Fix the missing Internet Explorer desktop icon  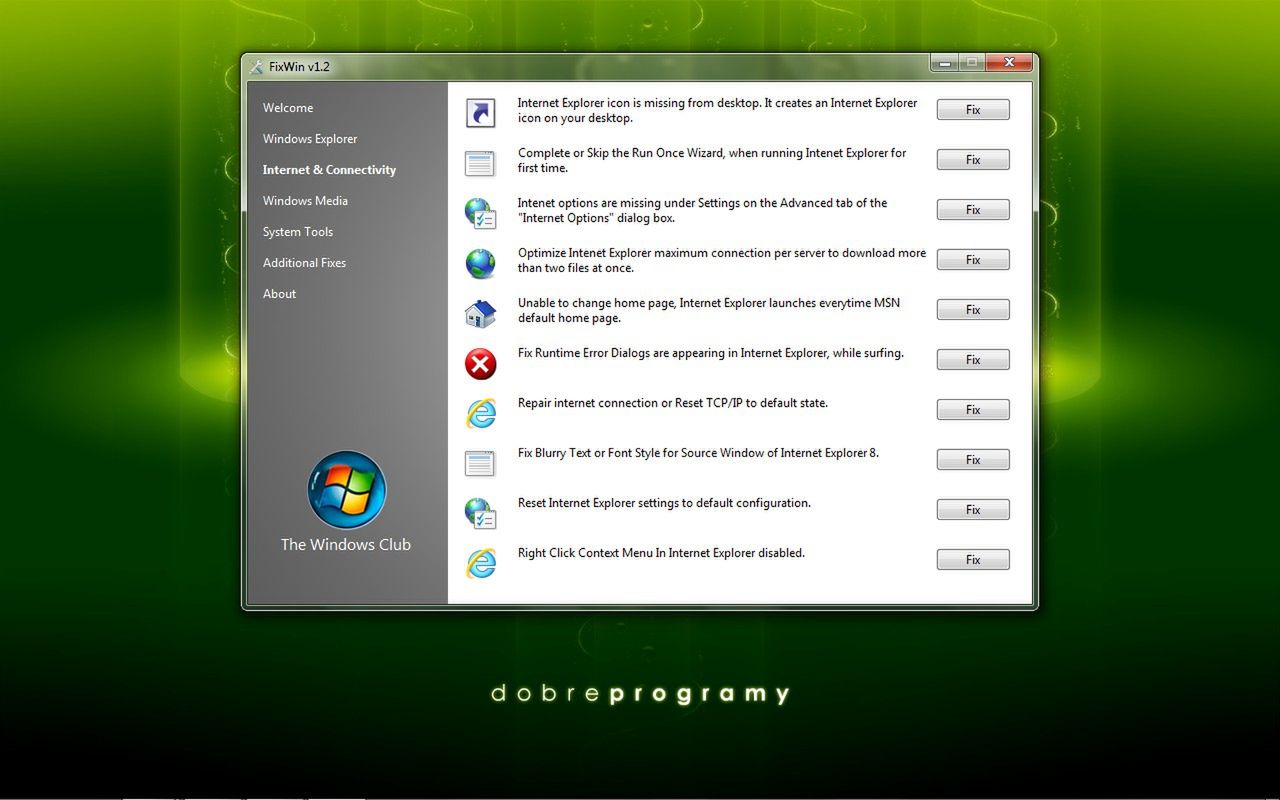[973, 110]
